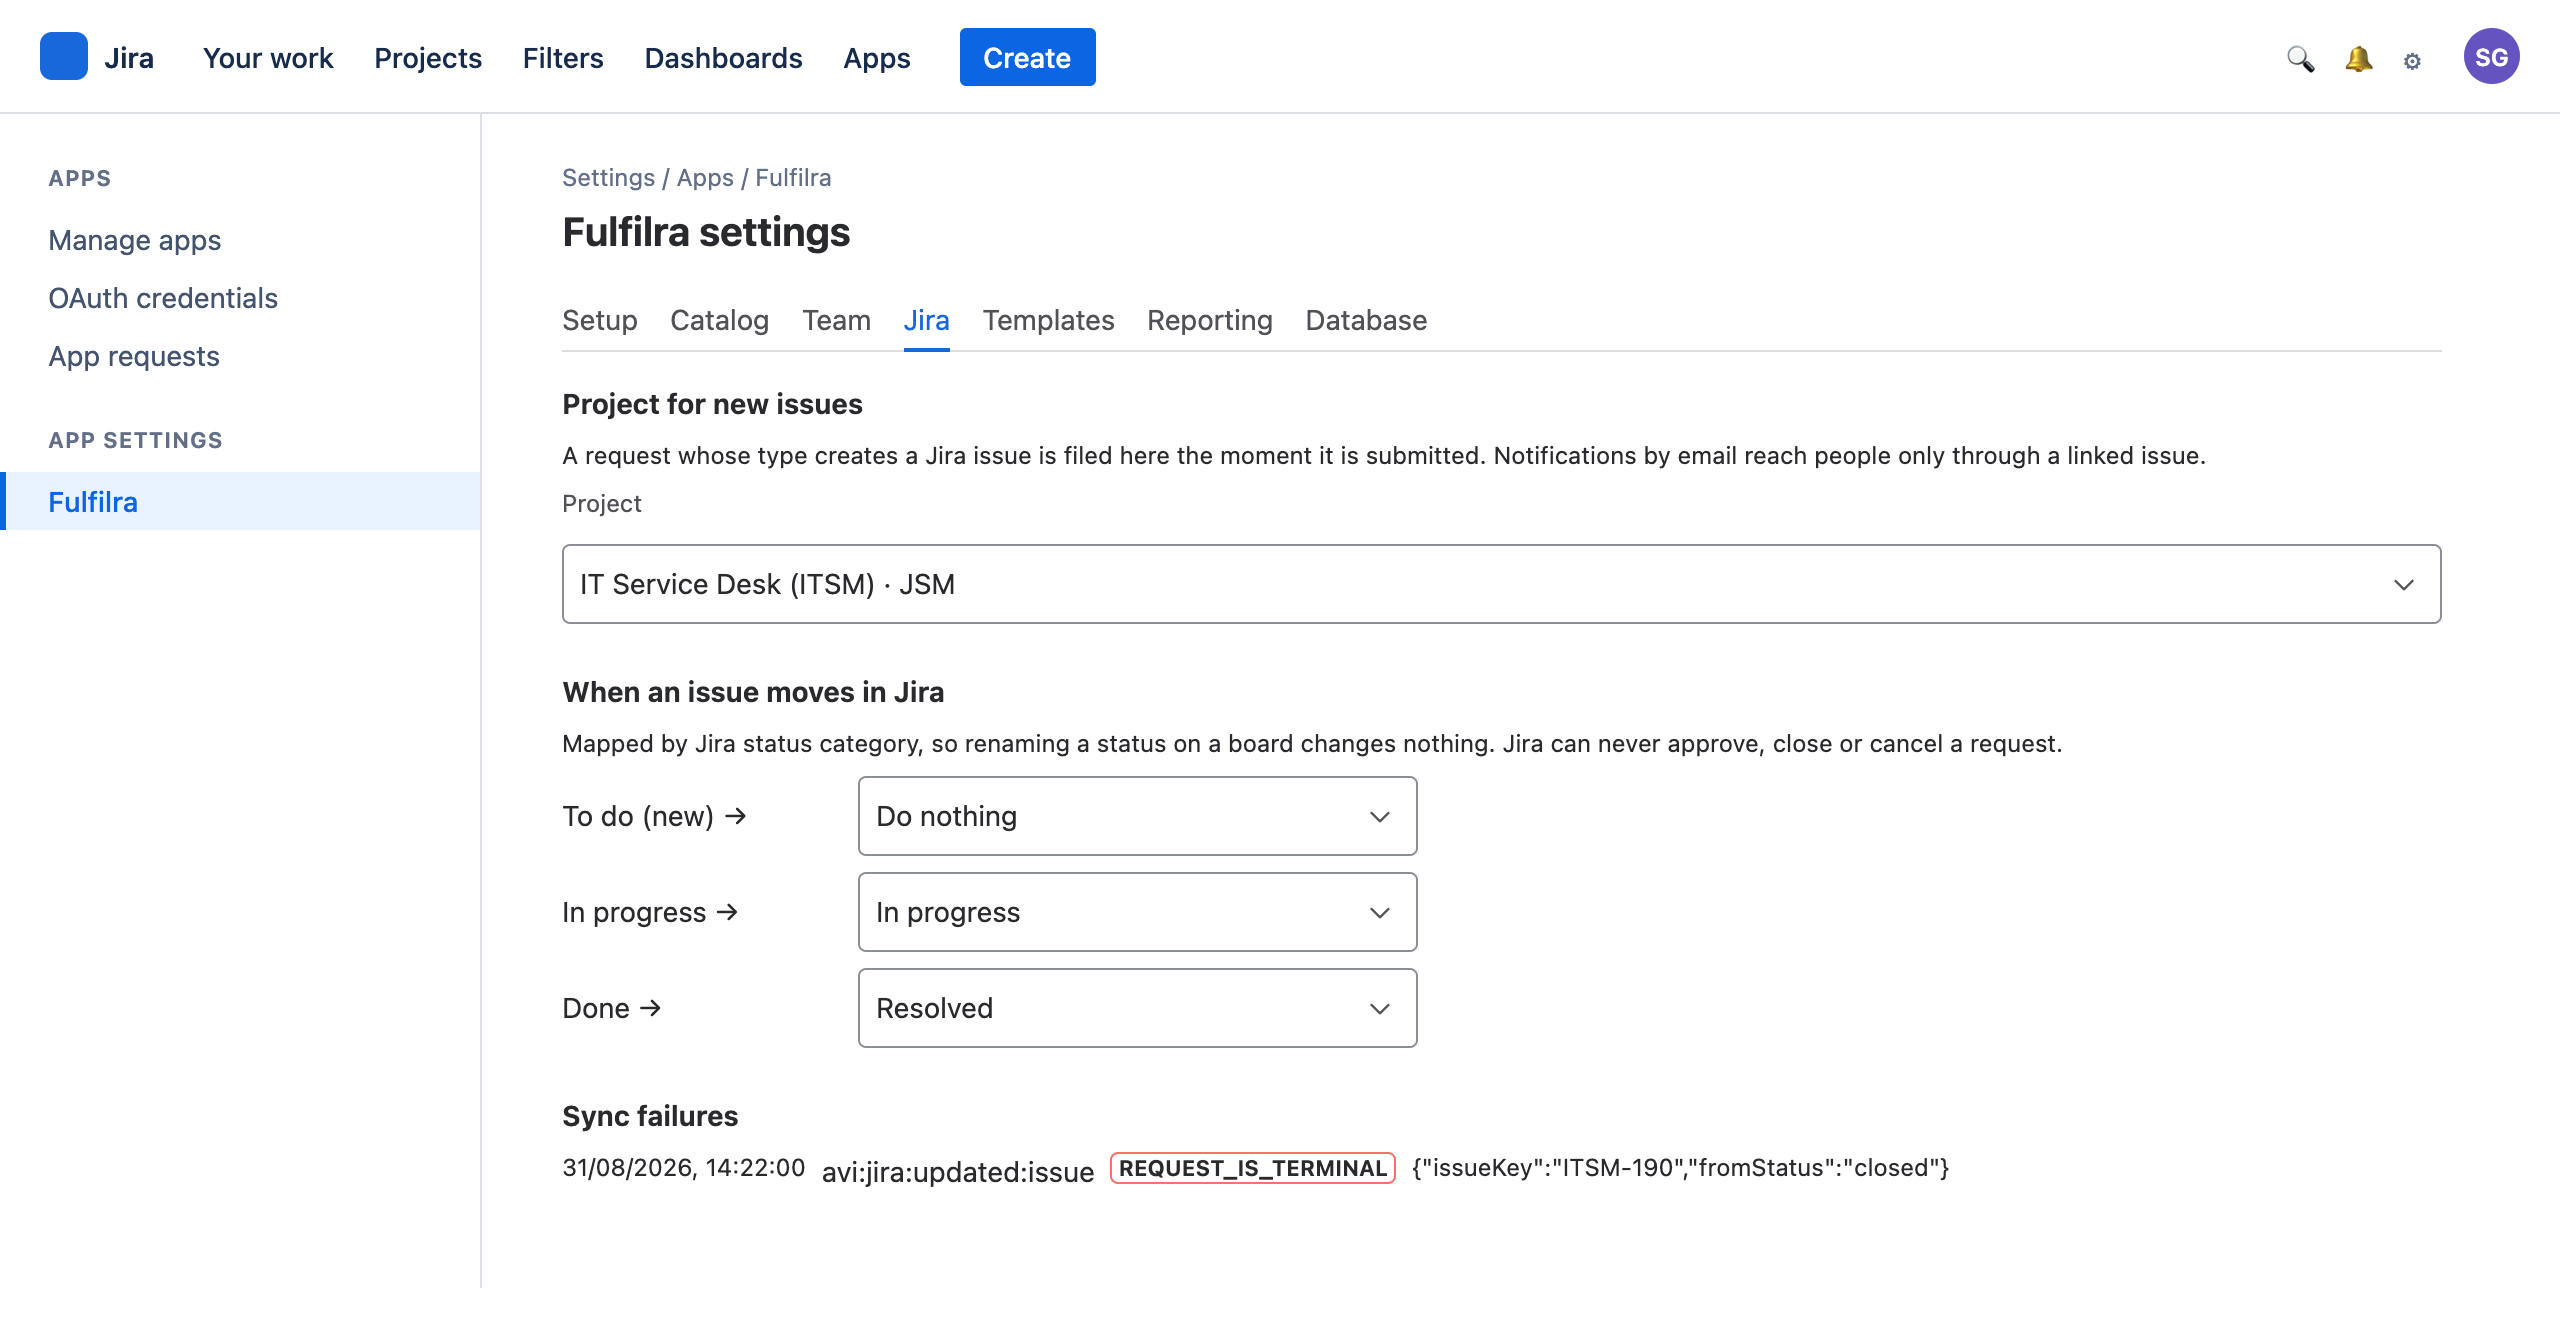2560x1336 pixels.
Task: Click the blue Jira logo icon
Action: point(64,57)
